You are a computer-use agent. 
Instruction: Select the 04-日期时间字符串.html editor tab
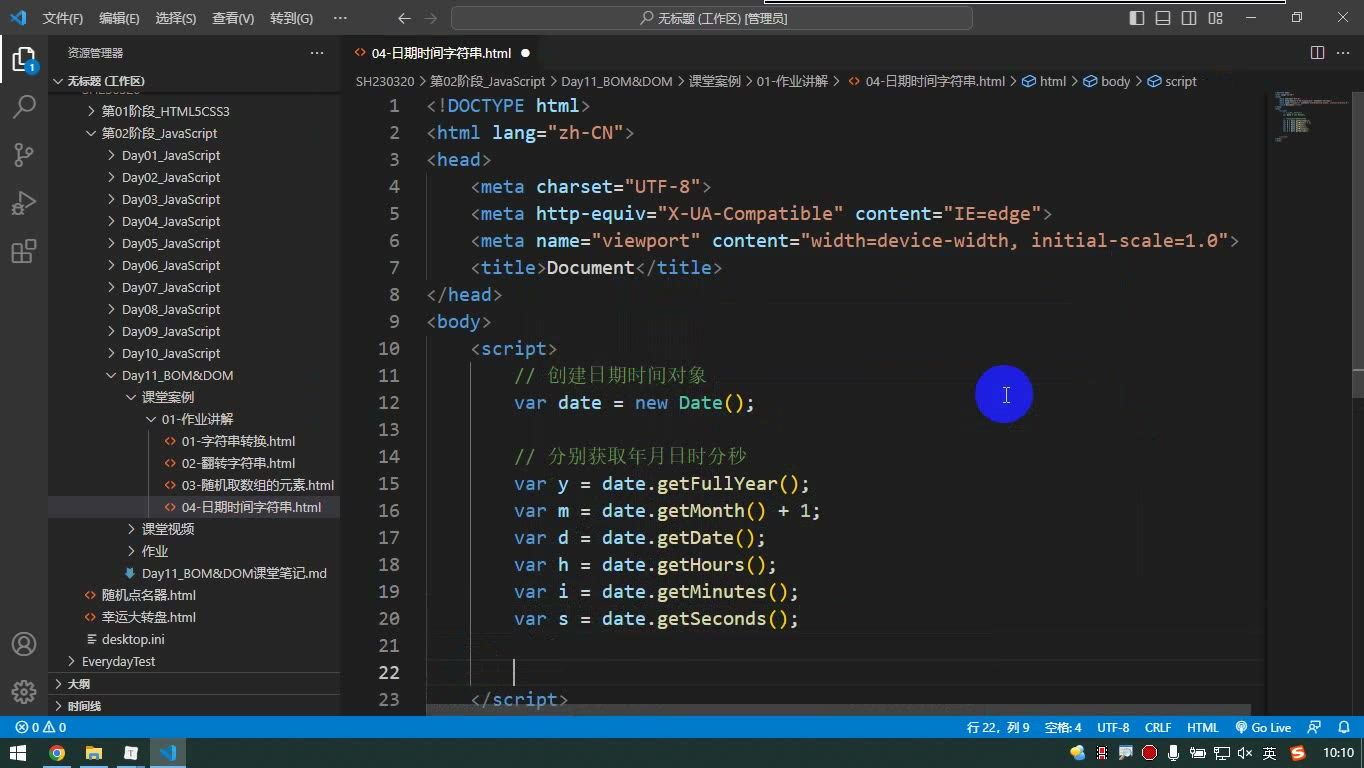click(441, 53)
